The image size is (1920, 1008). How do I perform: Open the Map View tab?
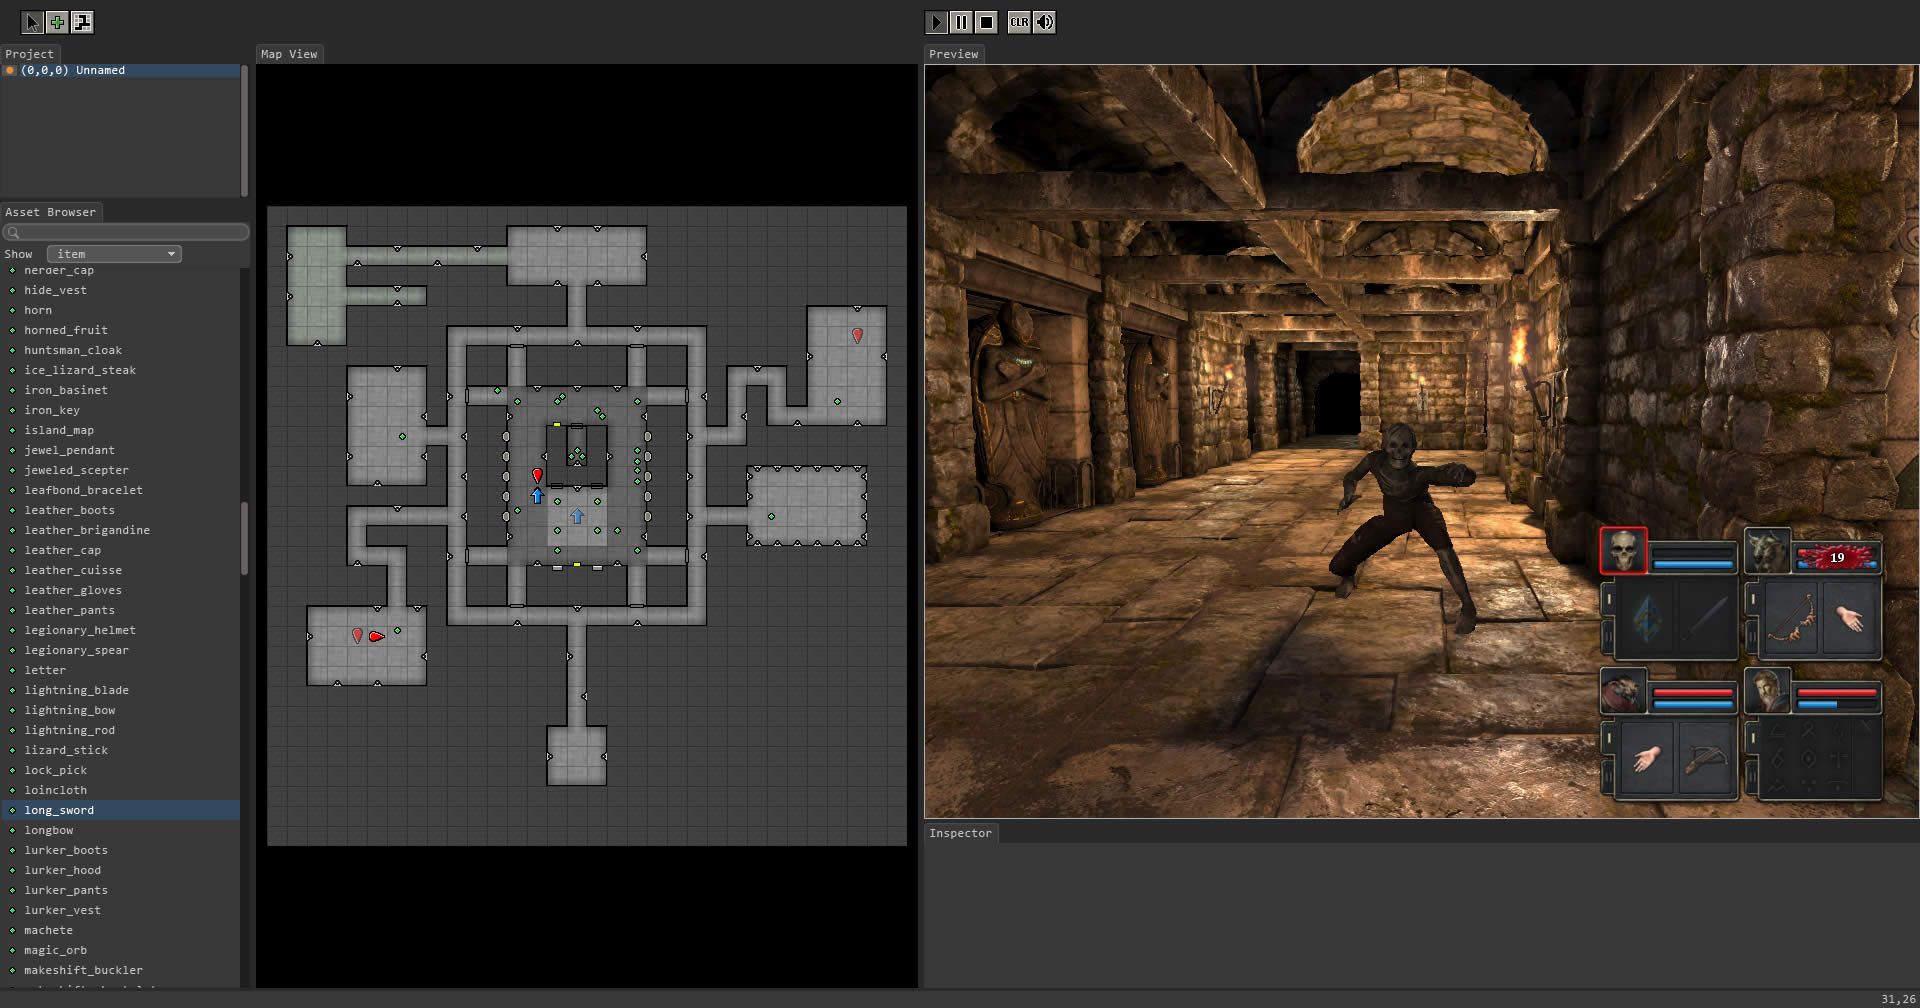point(289,54)
